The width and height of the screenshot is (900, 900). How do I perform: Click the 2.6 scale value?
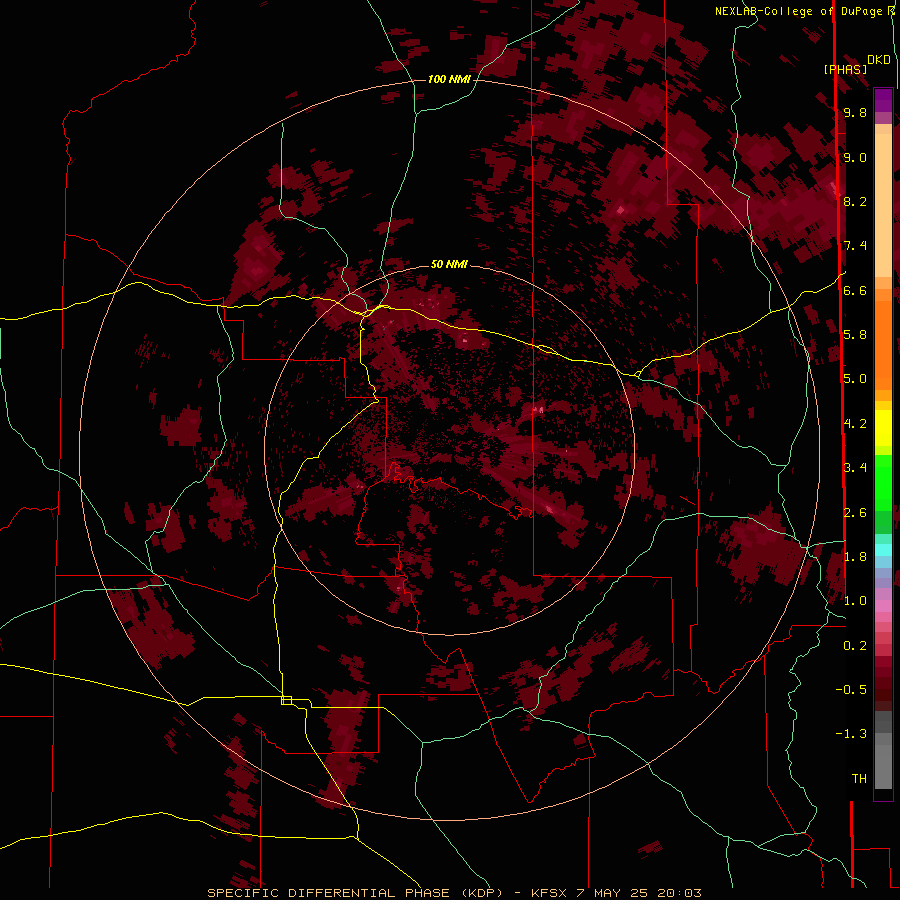point(855,512)
